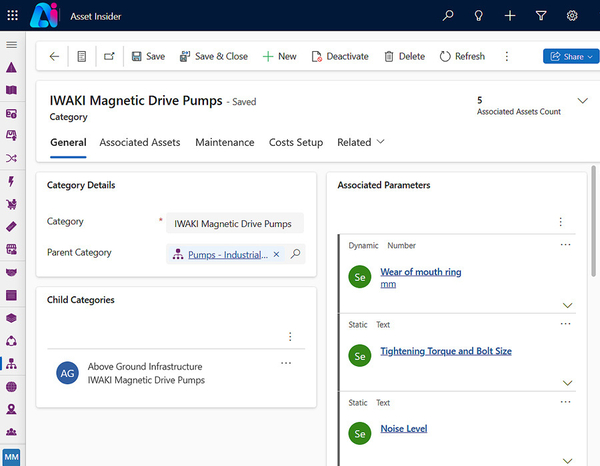
Task: Switch to the General tab
Action: [x=68, y=142]
